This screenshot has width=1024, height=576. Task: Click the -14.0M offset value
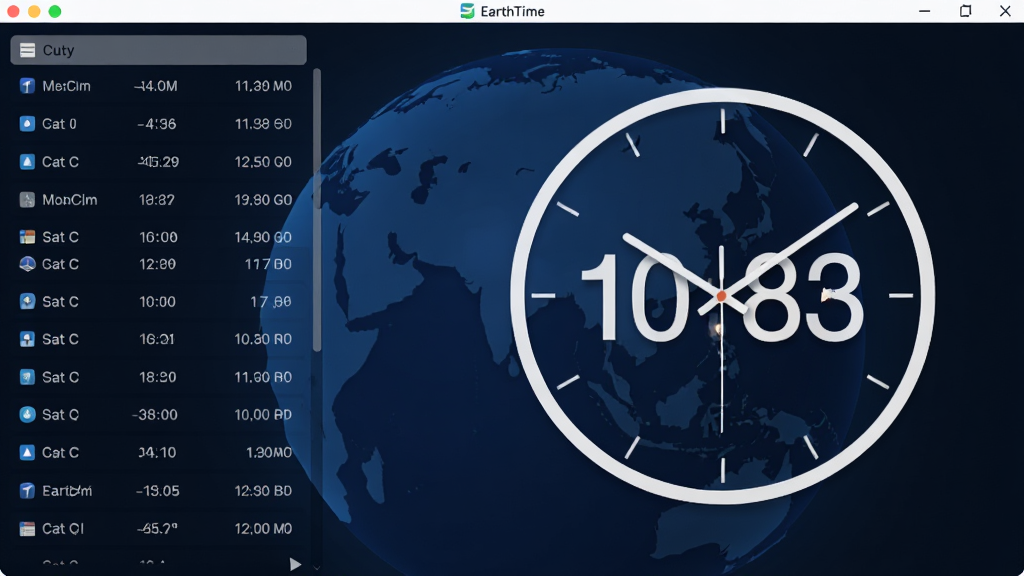[x=155, y=86]
